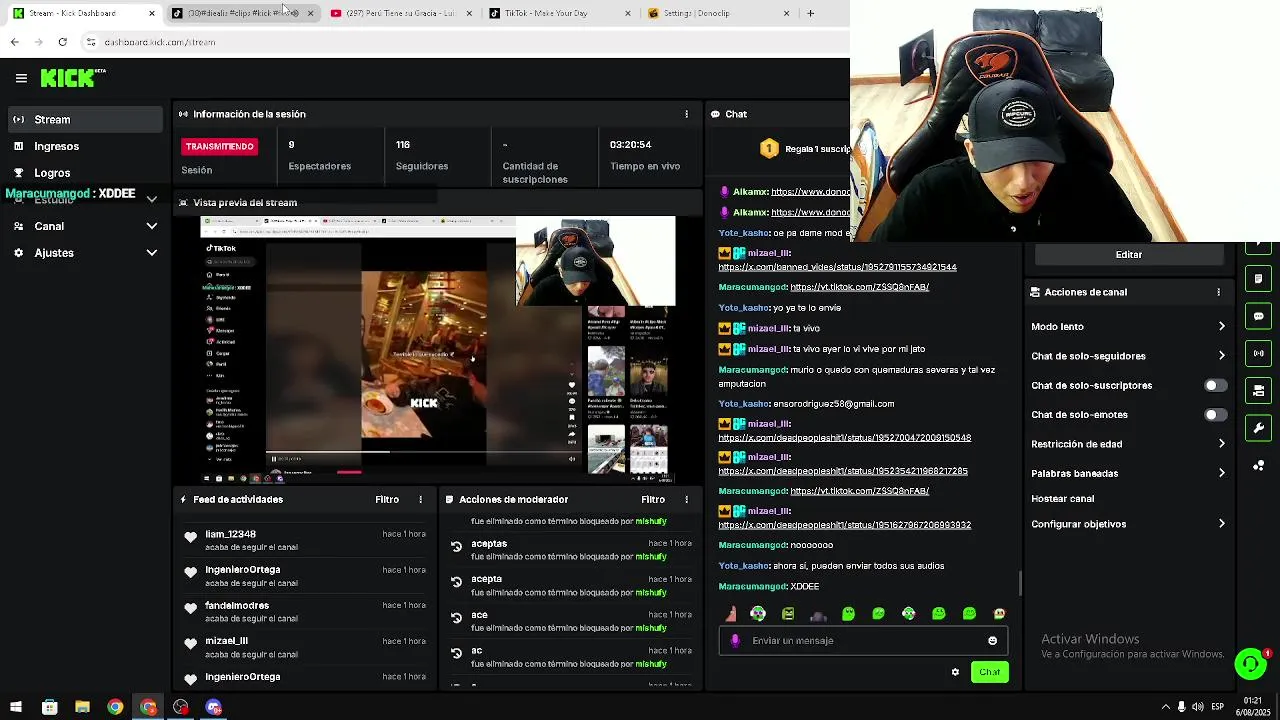
Task: Expand the Ajustes sidebar section
Action: tap(85, 253)
